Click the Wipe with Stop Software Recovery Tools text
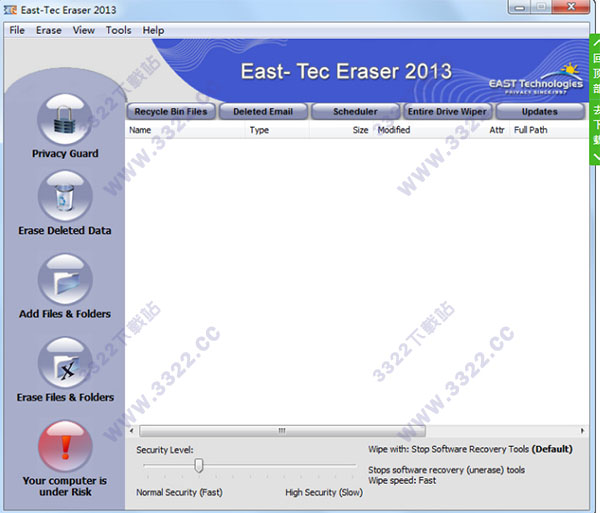Image resolution: width=600 pixels, height=513 pixels. click(x=470, y=449)
